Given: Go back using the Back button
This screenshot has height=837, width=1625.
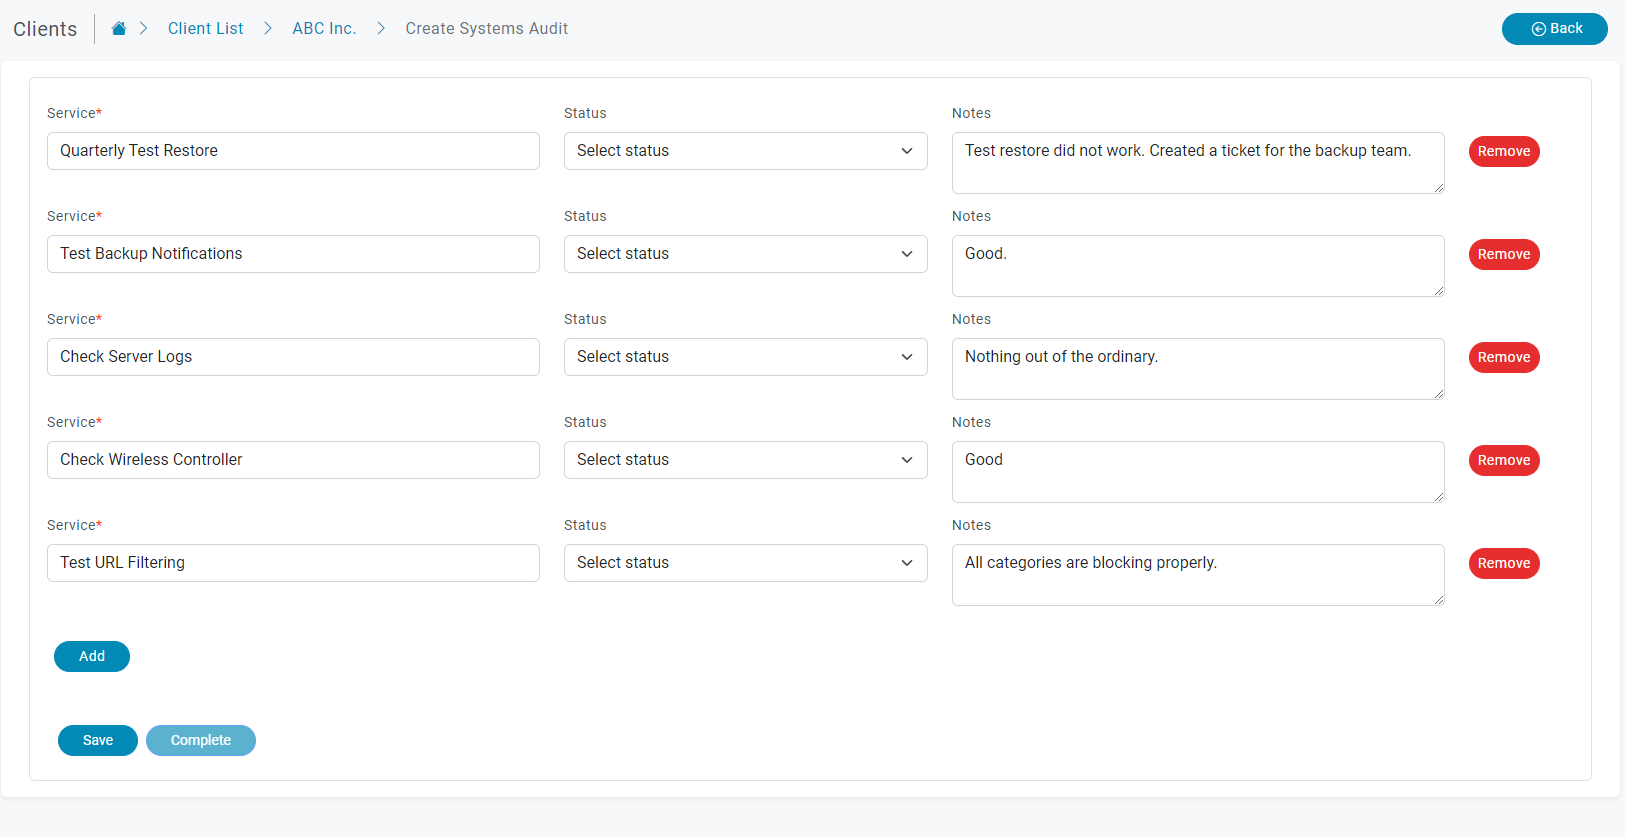Looking at the screenshot, I should click(1554, 29).
